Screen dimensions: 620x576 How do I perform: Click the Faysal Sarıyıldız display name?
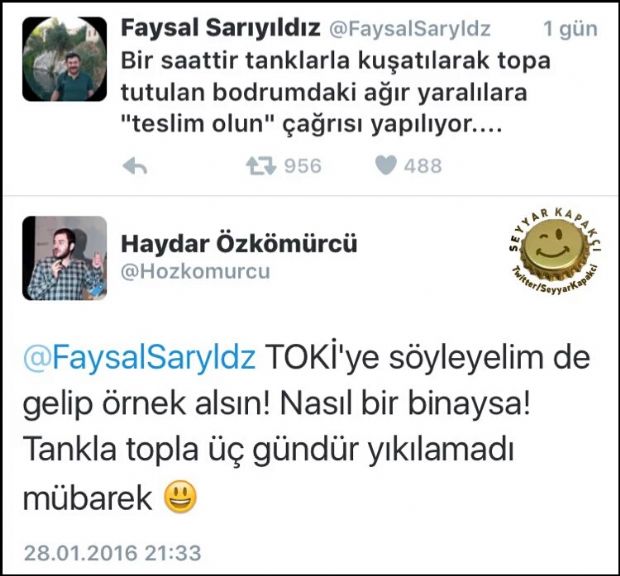pos(221,28)
